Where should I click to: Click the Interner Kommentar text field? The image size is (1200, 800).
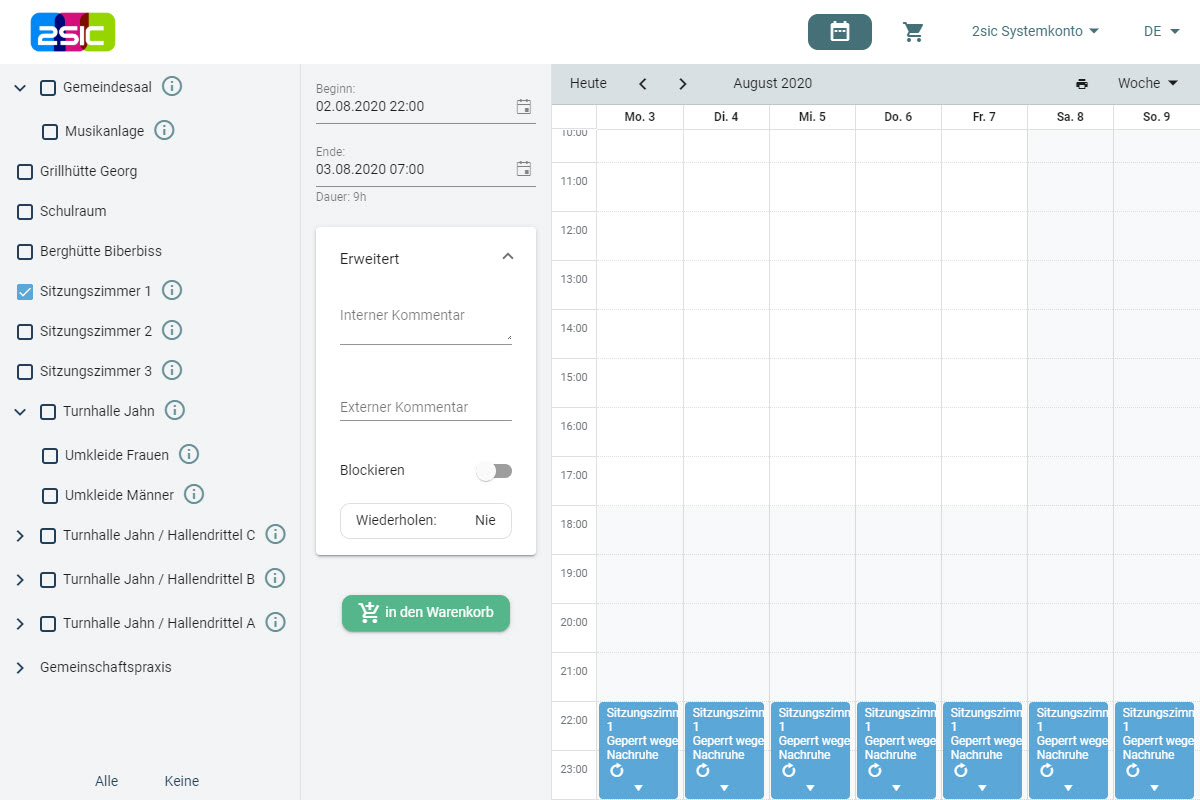point(425,327)
